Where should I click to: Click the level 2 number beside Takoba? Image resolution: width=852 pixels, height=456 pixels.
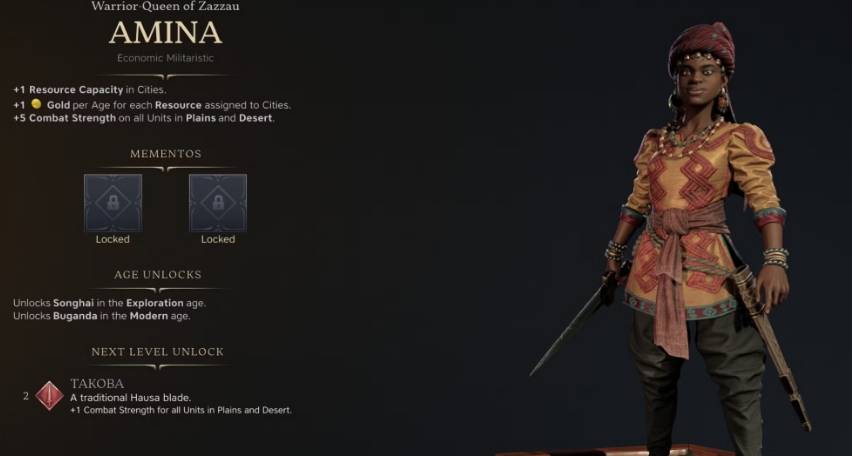(26, 396)
